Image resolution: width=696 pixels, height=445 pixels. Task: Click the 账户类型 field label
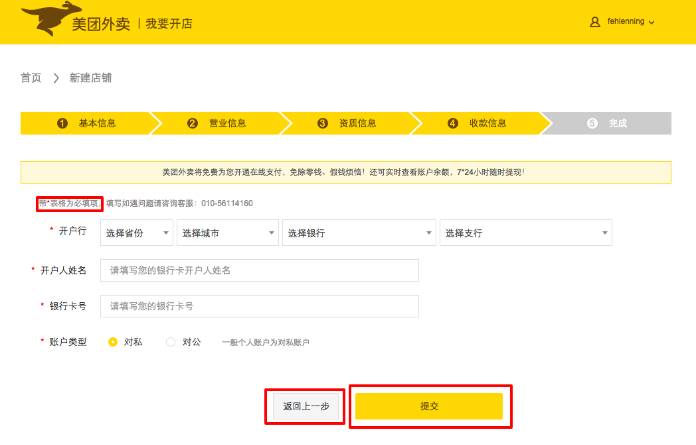pyautogui.click(x=68, y=342)
